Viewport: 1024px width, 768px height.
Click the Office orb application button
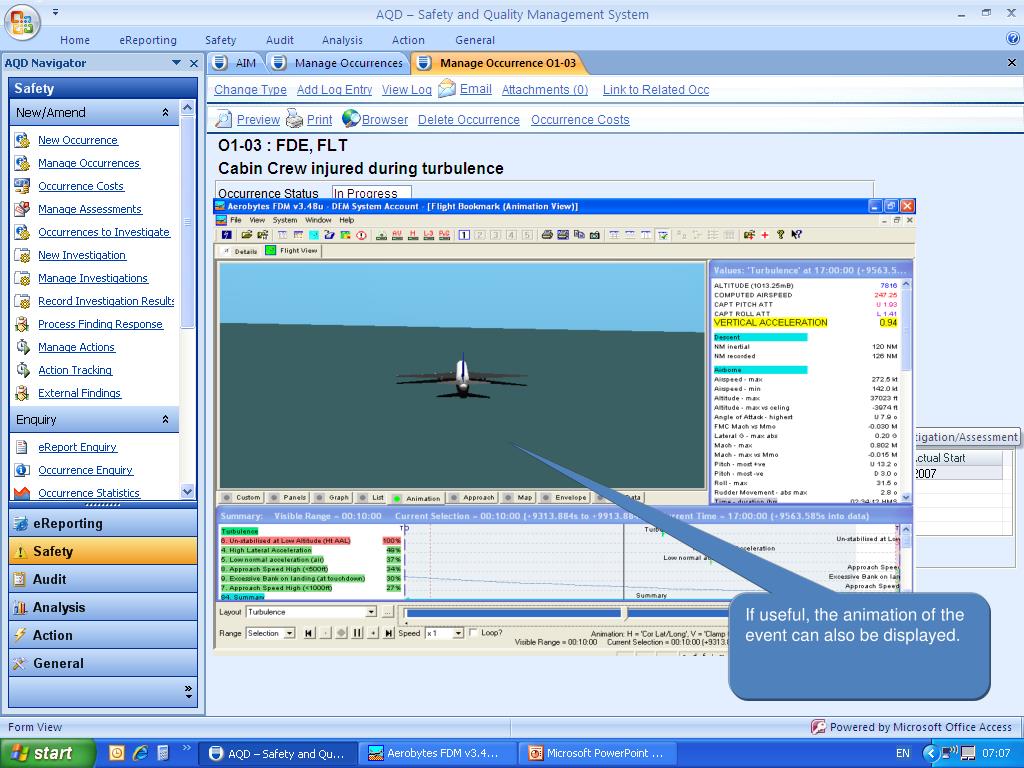(22, 22)
